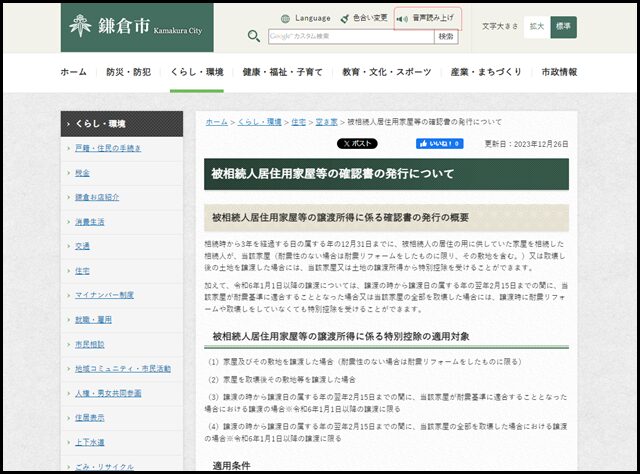Open 人権・男女共同参画 sidebar link
This screenshot has width=640, height=474.
click(108, 393)
